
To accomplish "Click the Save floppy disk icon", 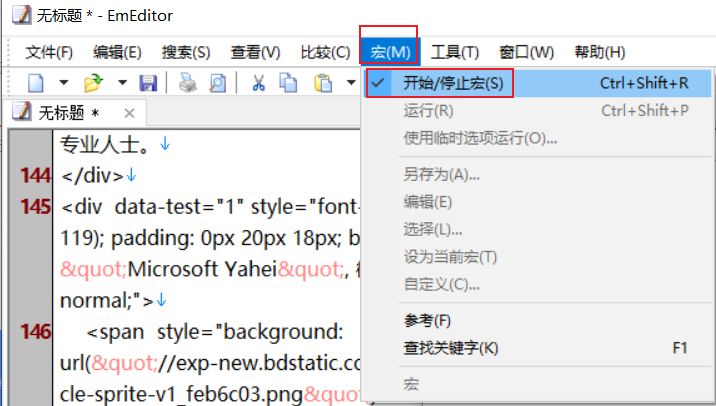I will (x=148, y=83).
